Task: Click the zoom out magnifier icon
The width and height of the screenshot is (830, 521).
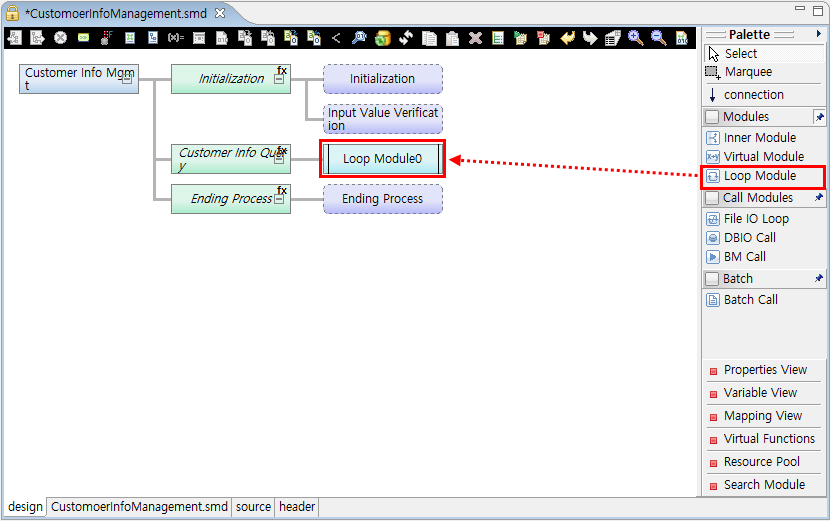Action: pos(658,38)
